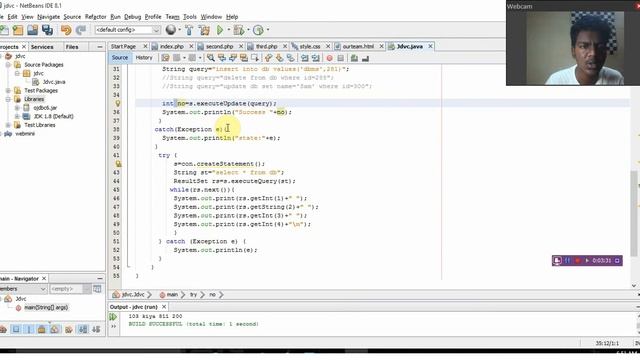Click the Build Project hammer icon
Image resolution: width=640 pixels, height=360 pixels.
click(189, 30)
